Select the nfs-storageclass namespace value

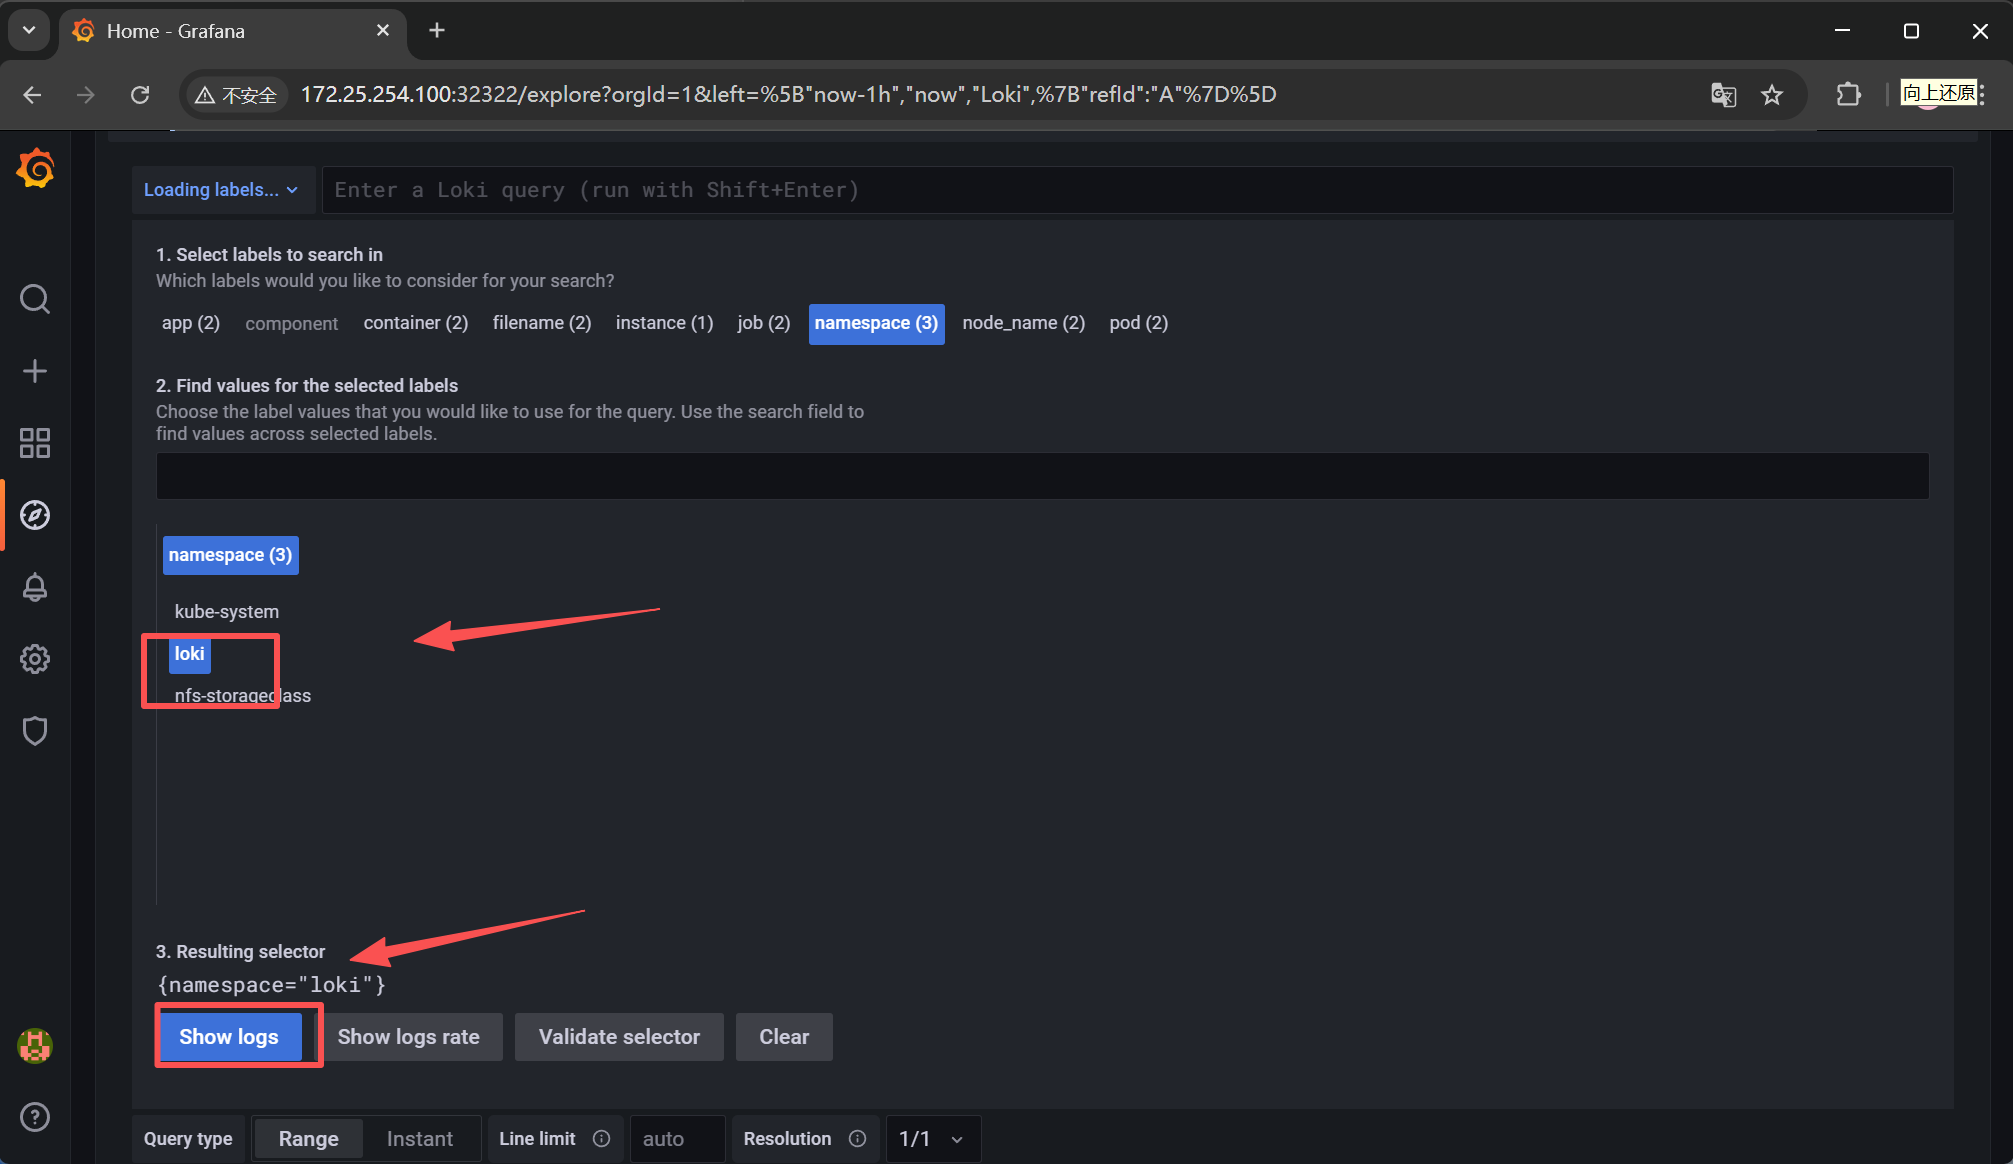(x=242, y=696)
